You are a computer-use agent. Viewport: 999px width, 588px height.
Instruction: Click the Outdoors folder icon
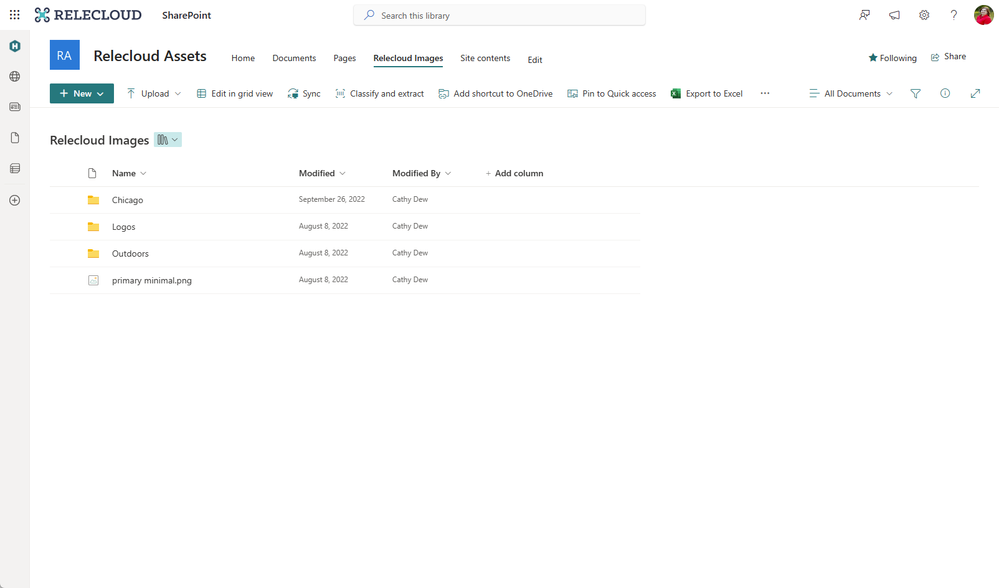pos(93,254)
